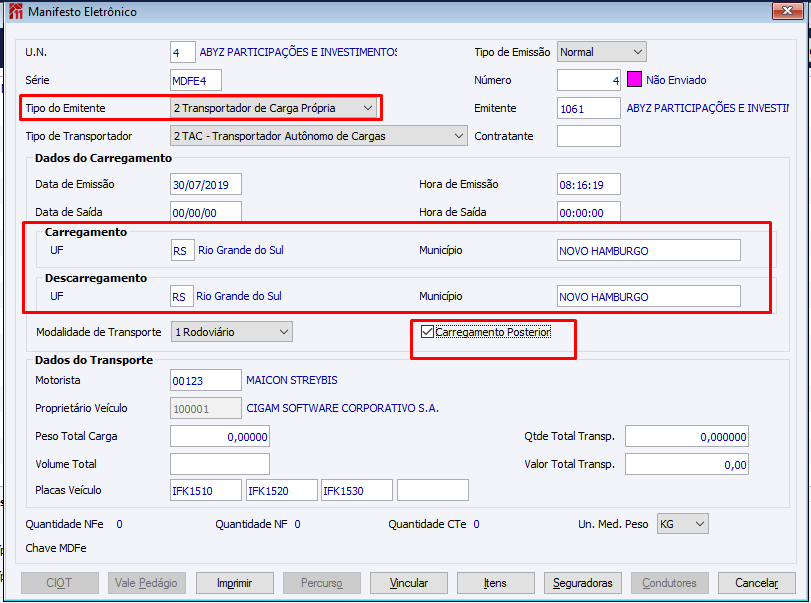The image size is (811, 603).
Task: Click the Descarregamento UF field
Action: [x=182, y=296]
